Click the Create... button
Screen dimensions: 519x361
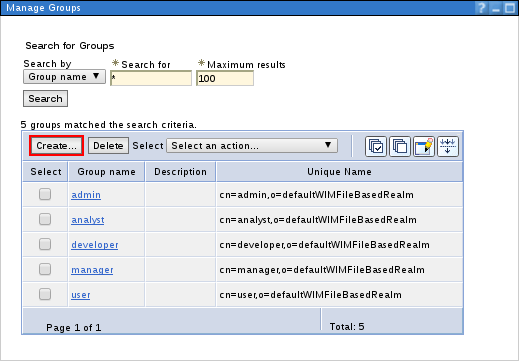pos(56,146)
